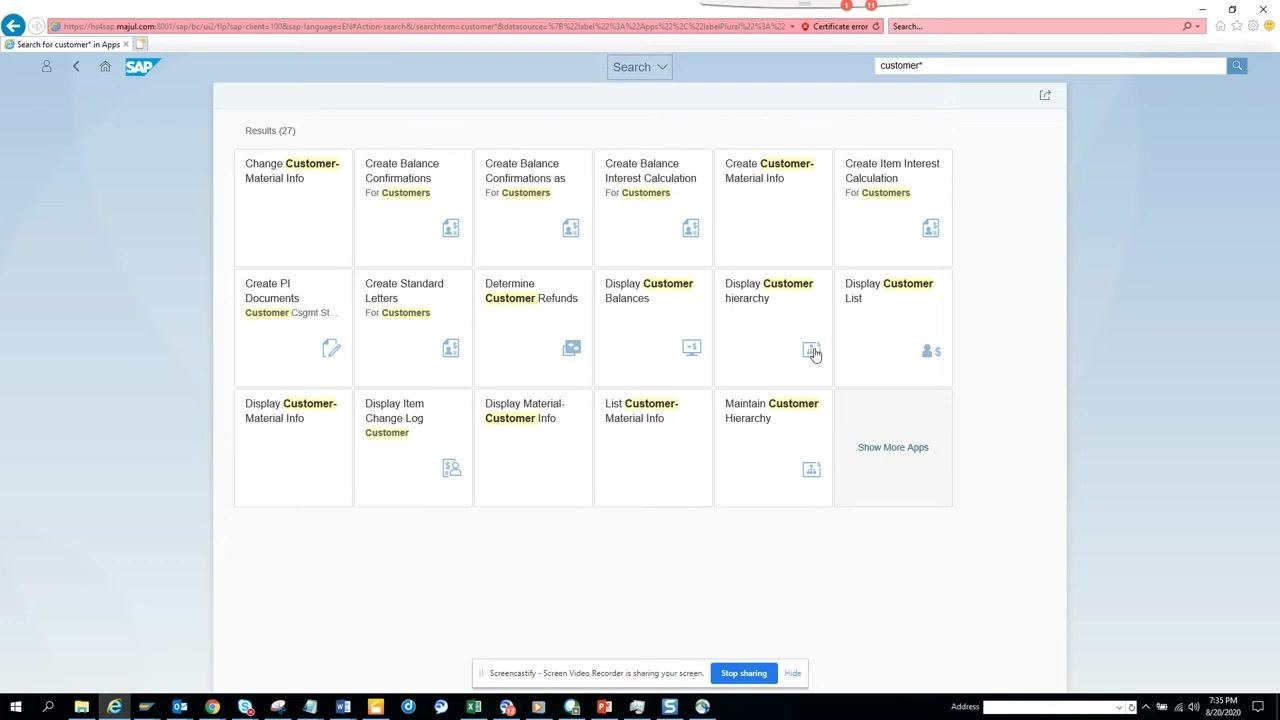Expand the browser address bar dropdown arrow

pos(792,26)
